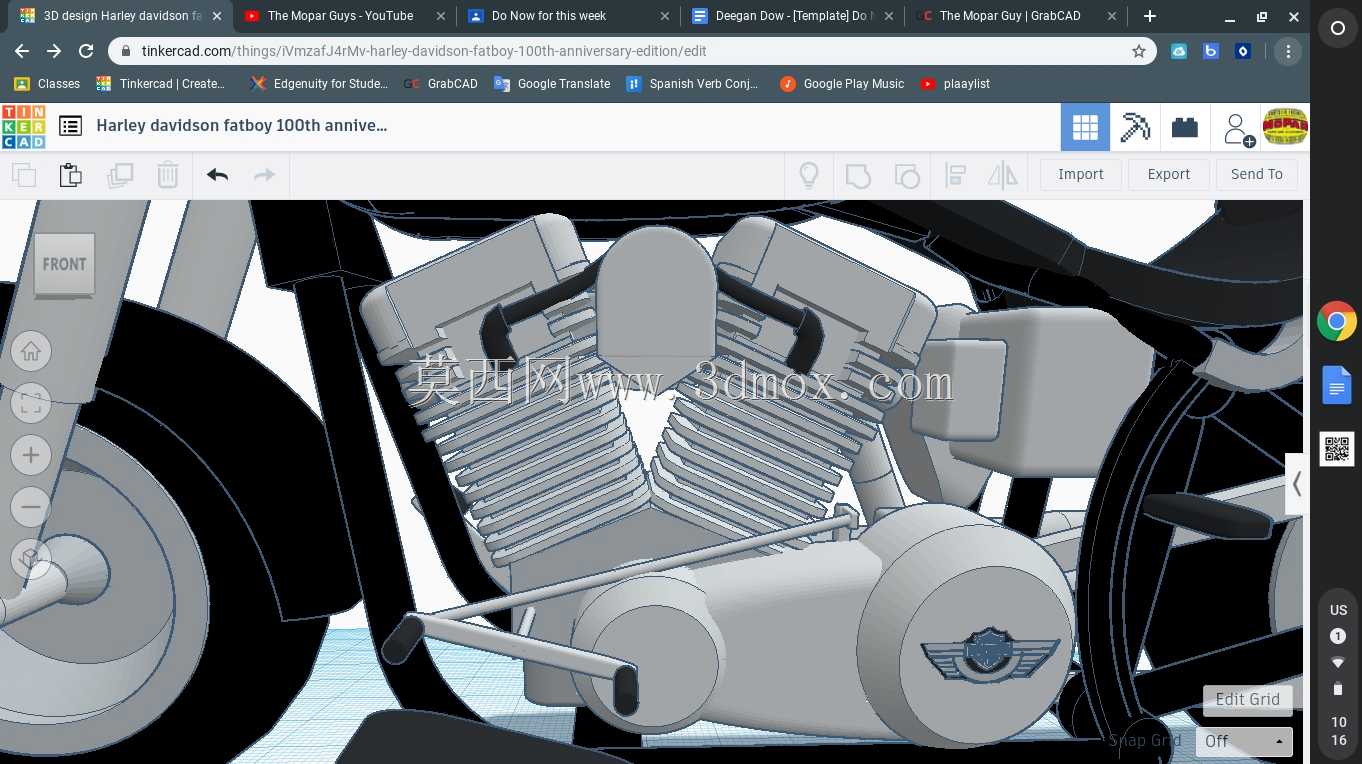Screen dimensions: 1362x764
Task: Click the design title Harley davidson fatboy
Action: coord(241,125)
